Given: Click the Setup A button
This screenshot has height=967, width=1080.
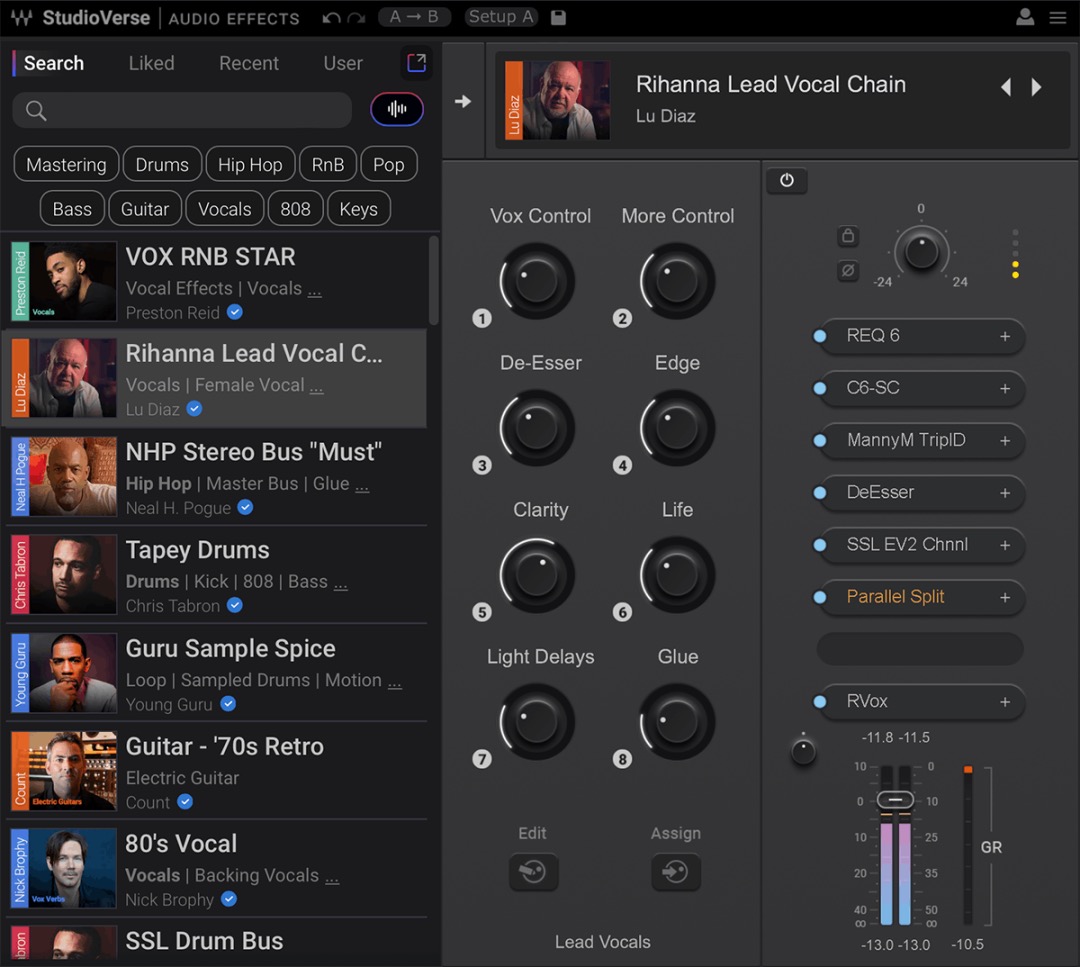Looking at the screenshot, I should click(501, 17).
